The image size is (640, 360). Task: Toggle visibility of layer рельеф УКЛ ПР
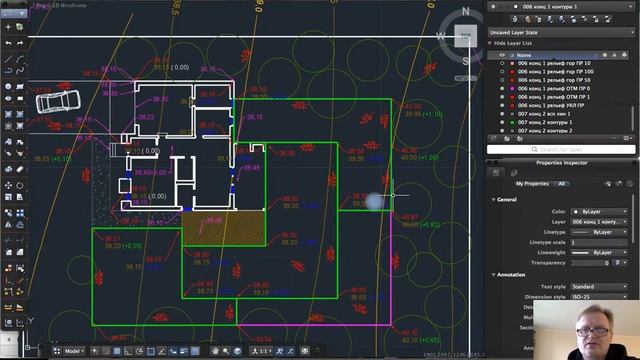click(502, 105)
